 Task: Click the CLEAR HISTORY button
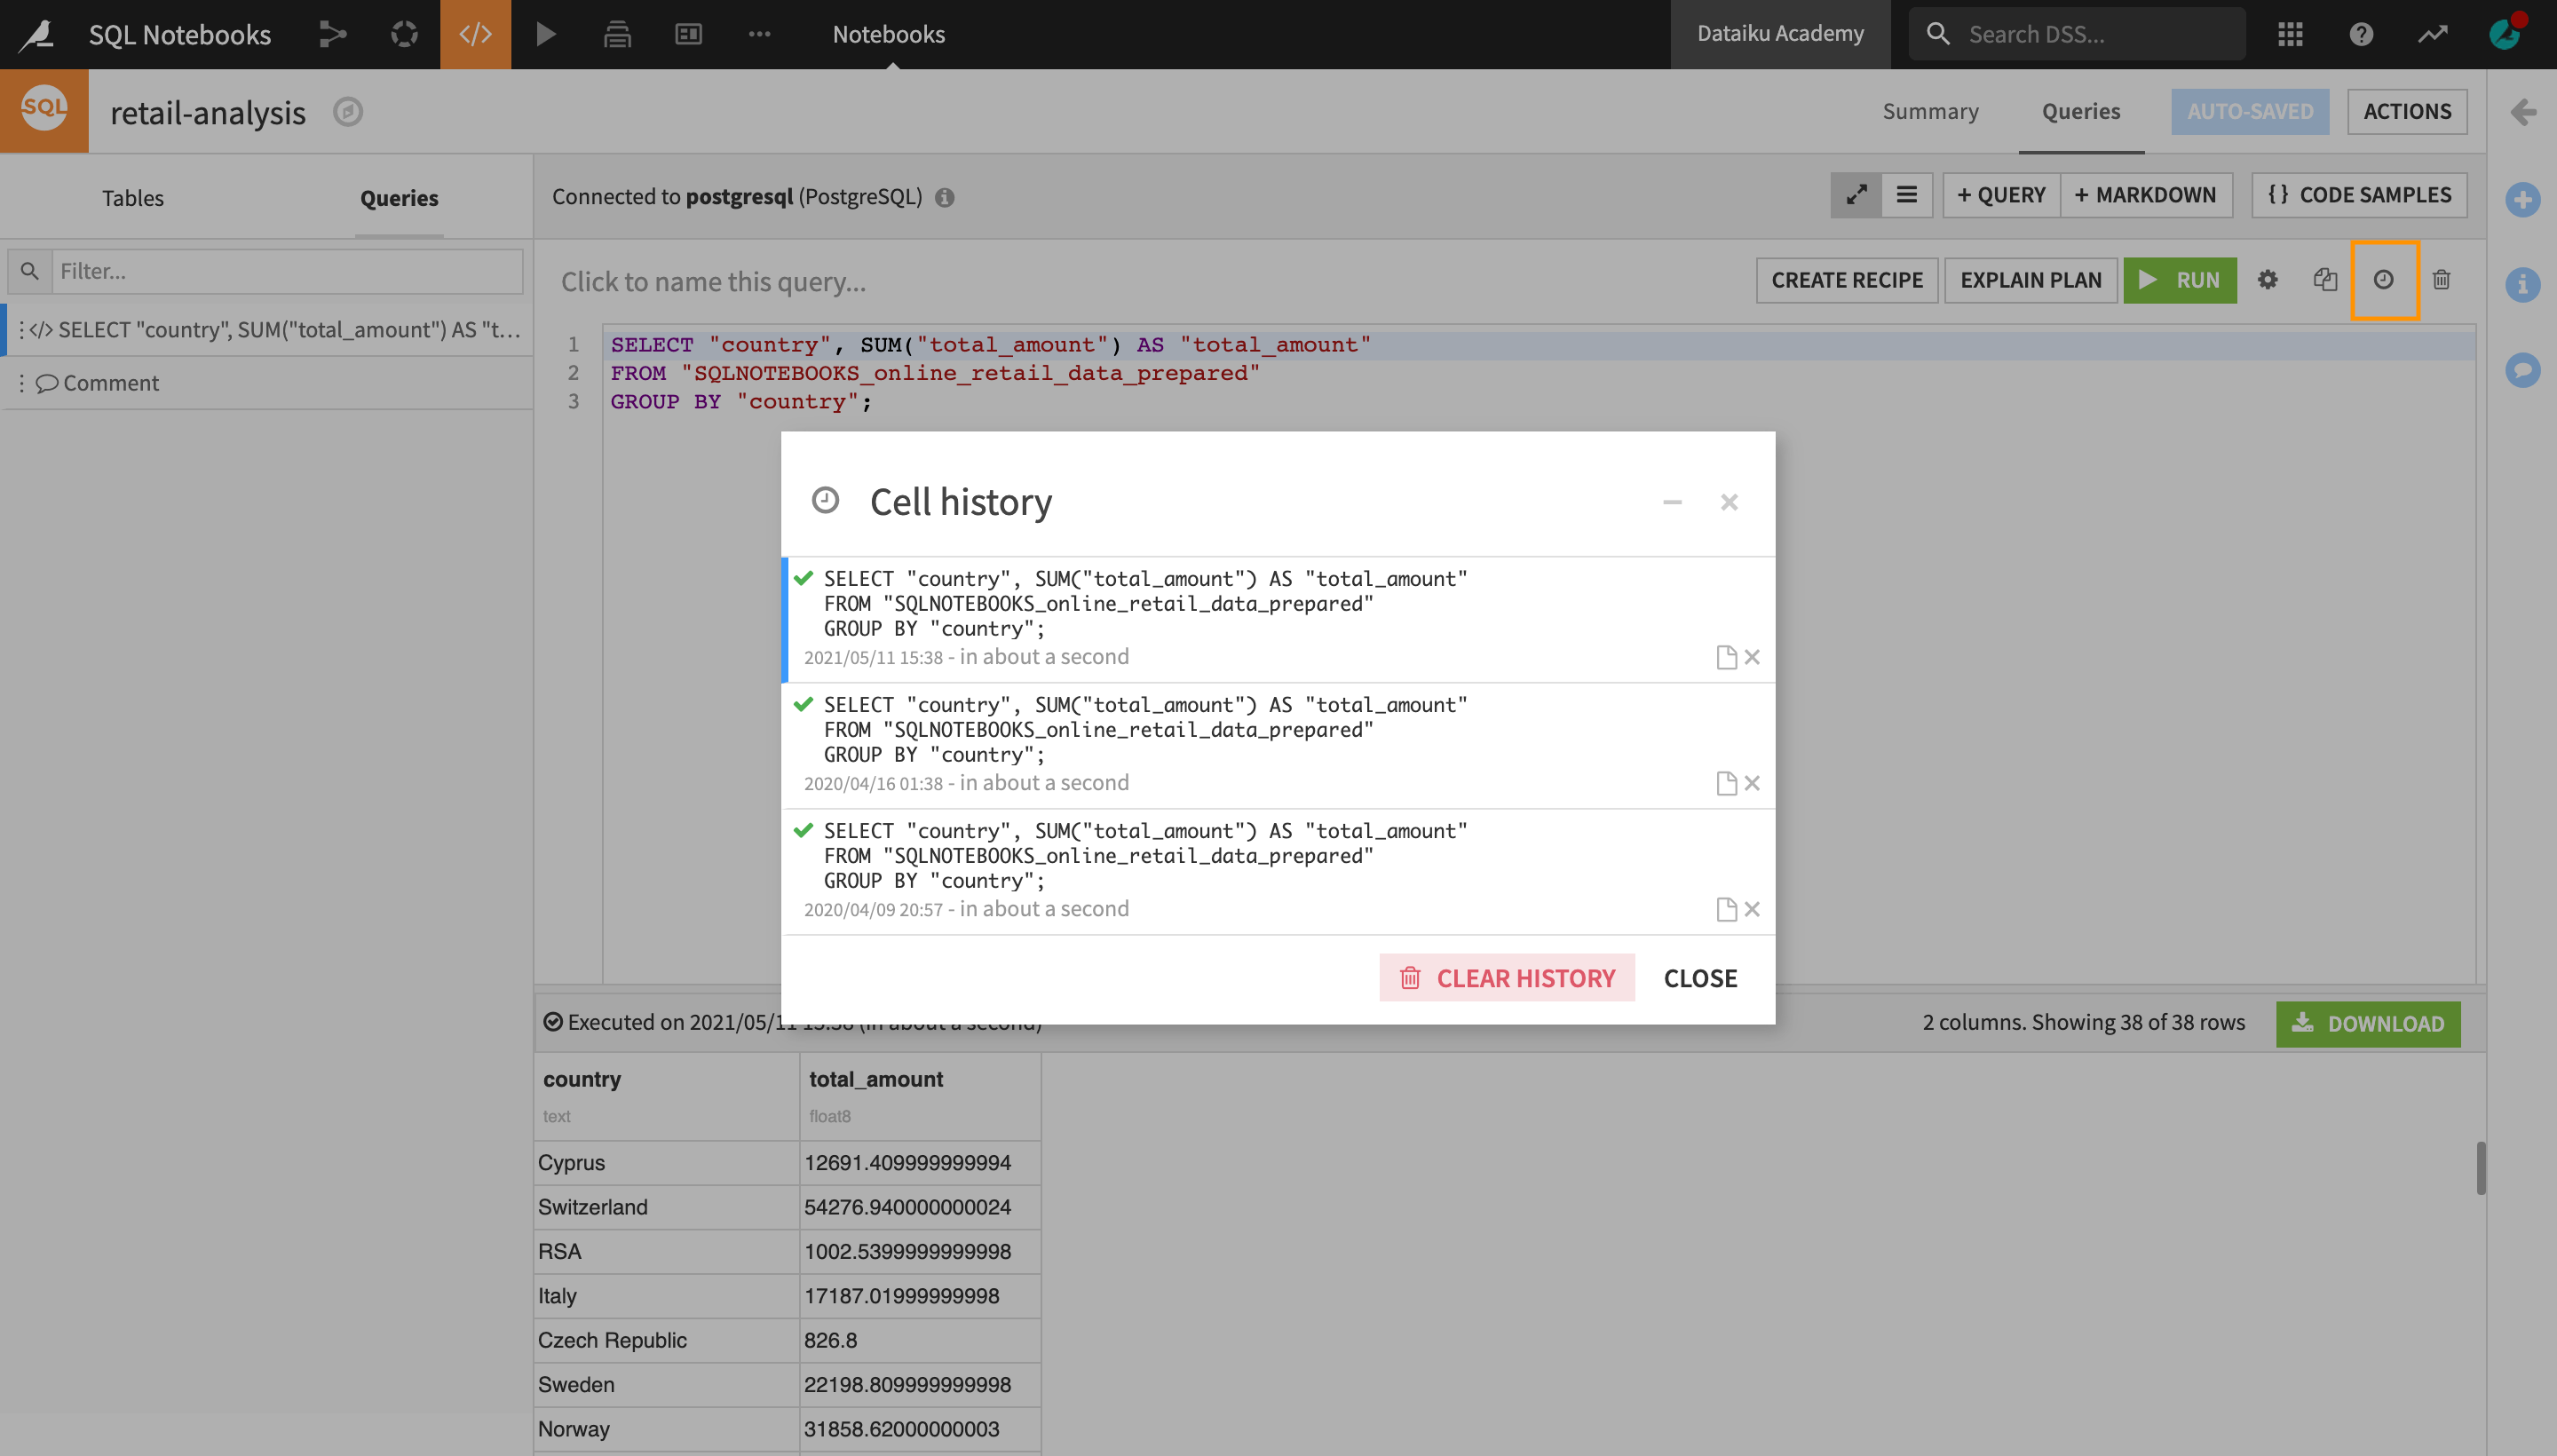point(1506,977)
